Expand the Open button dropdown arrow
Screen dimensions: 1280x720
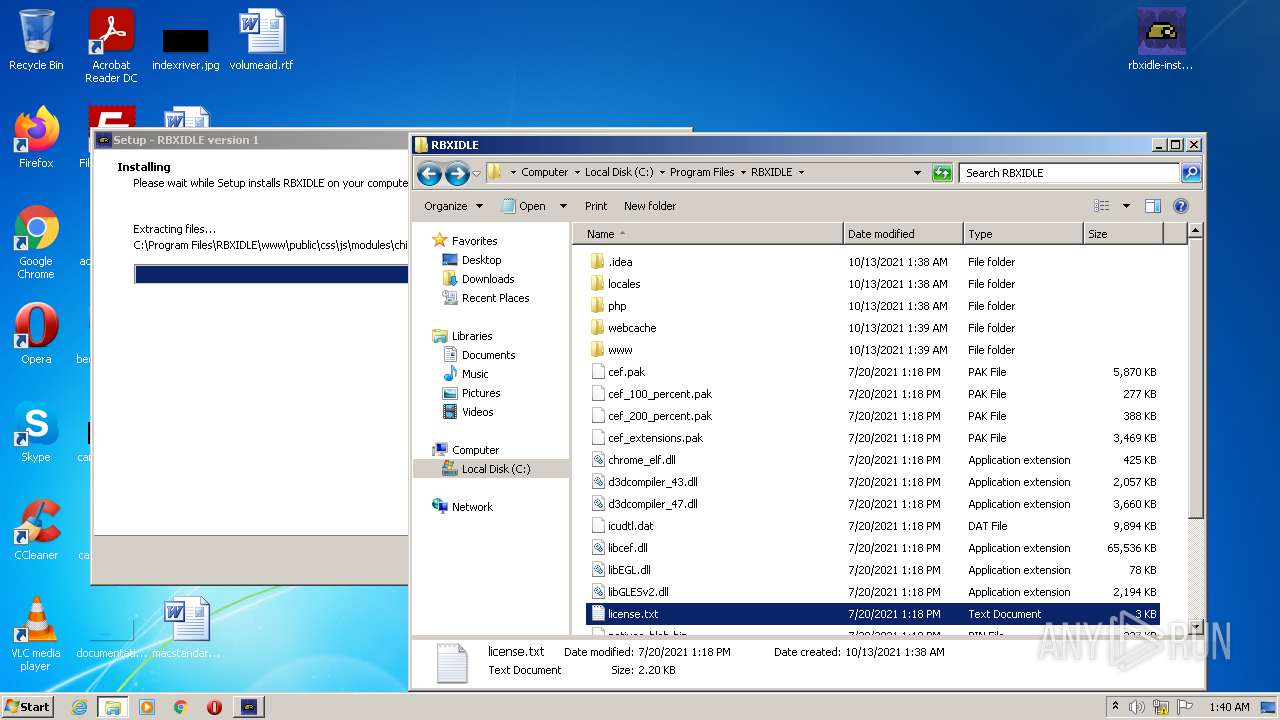(x=563, y=206)
